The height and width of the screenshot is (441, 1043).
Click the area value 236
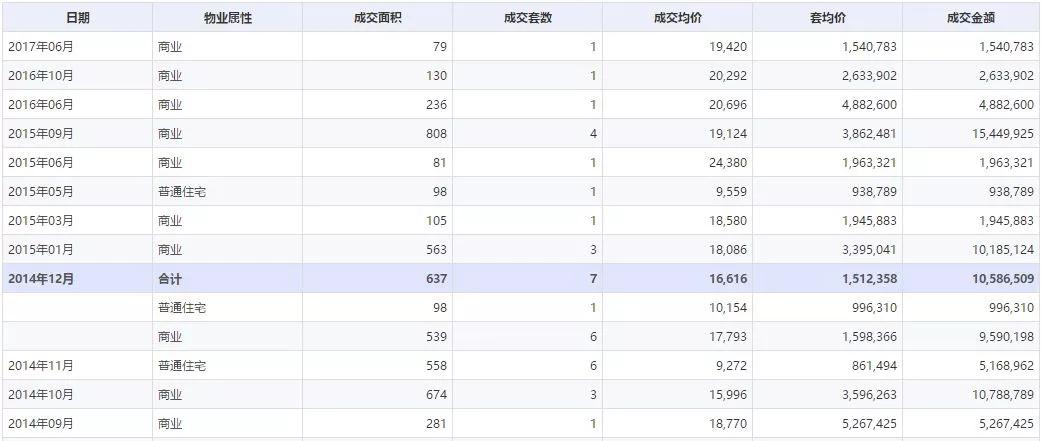tap(436, 104)
